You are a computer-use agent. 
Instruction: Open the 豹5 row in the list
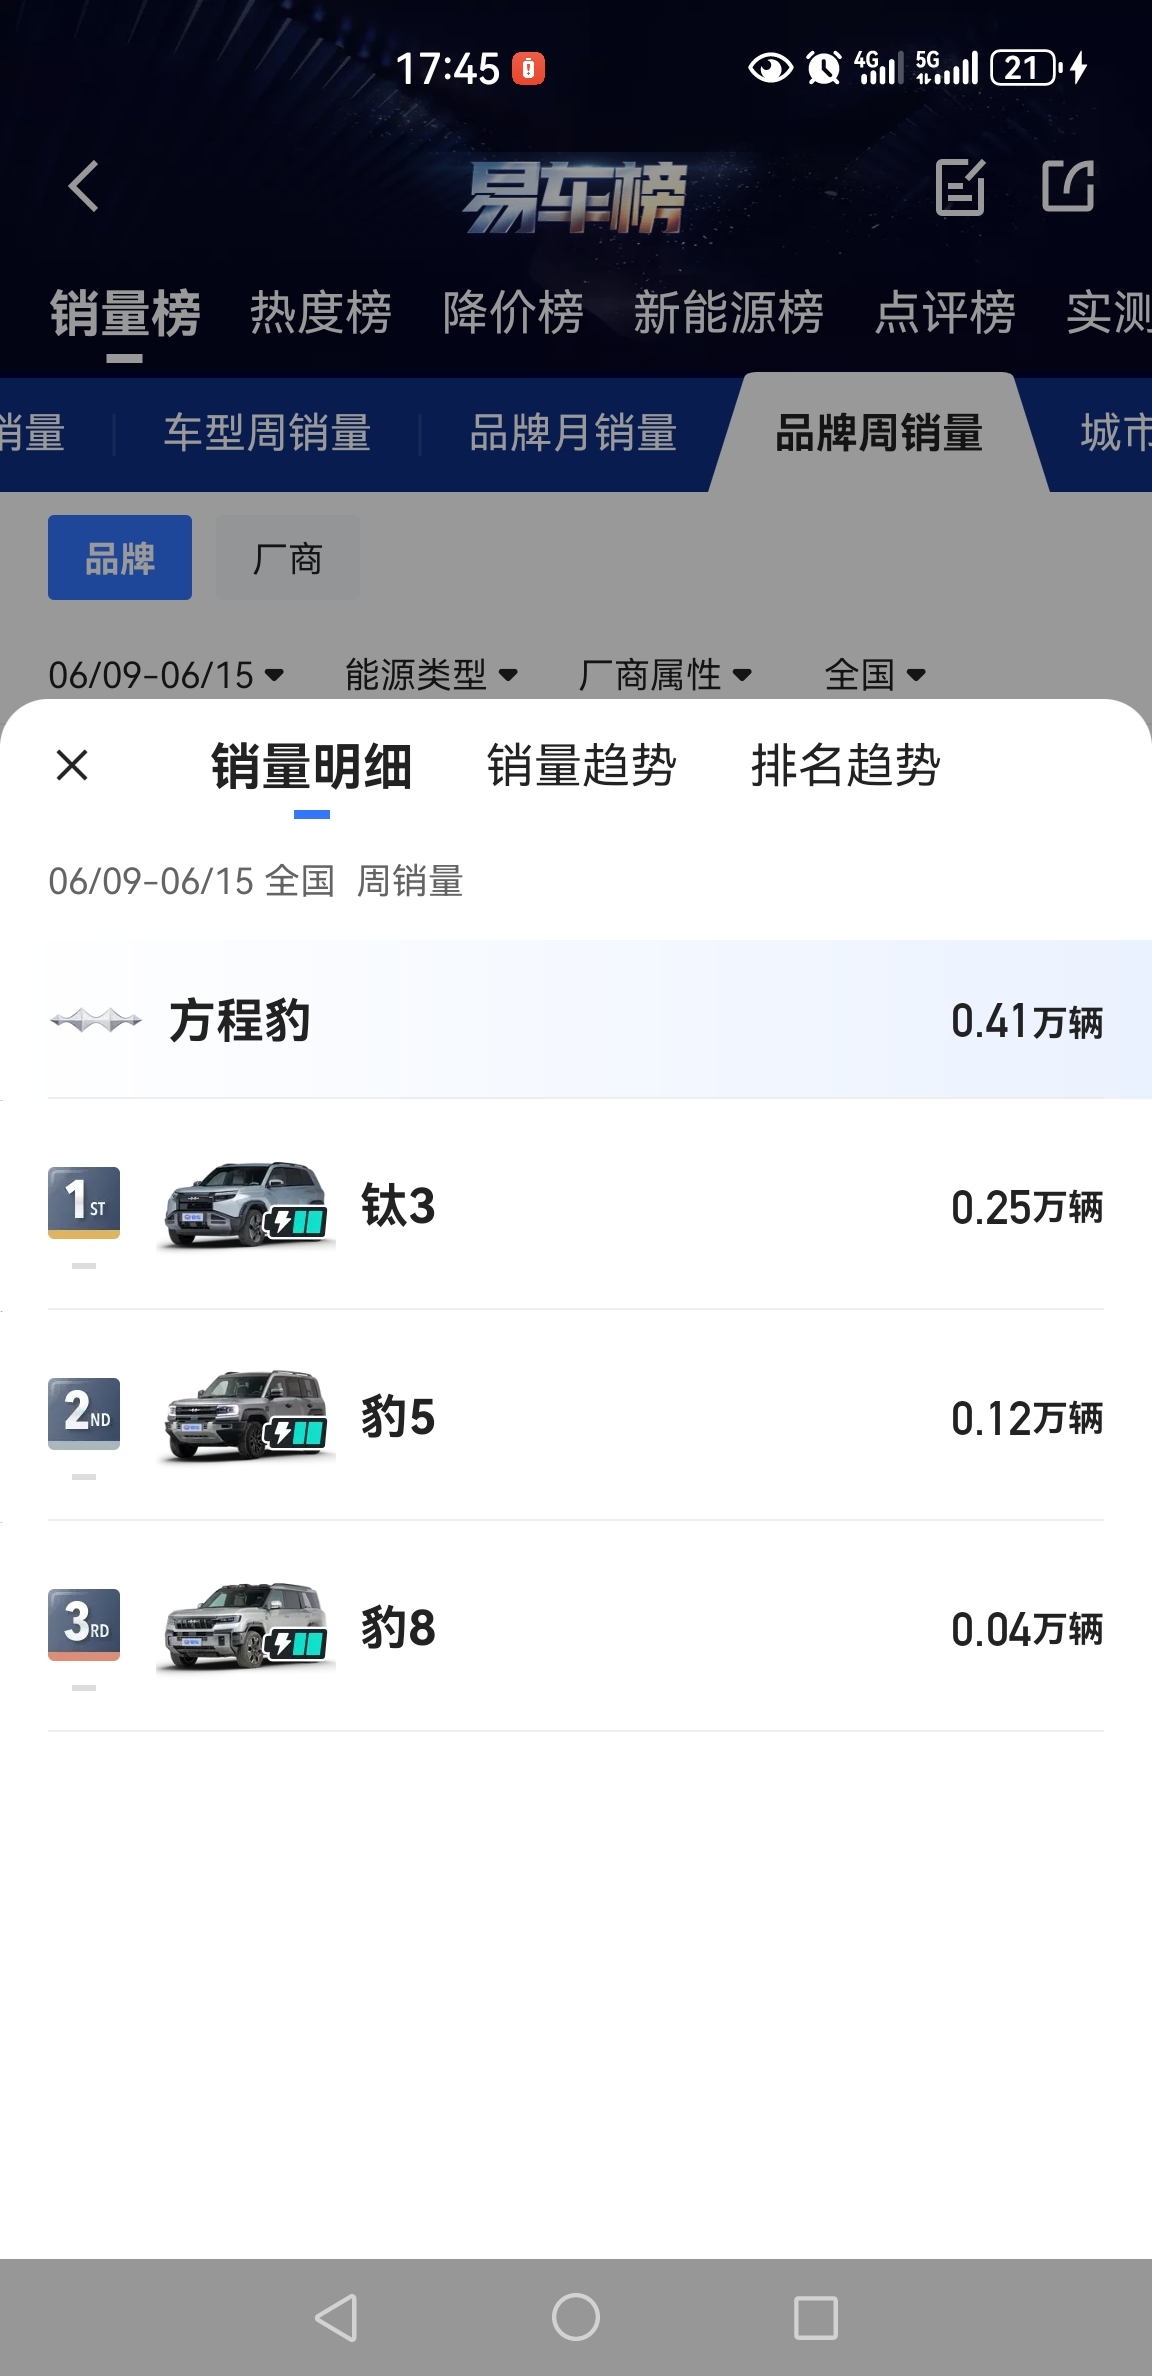tap(576, 1416)
